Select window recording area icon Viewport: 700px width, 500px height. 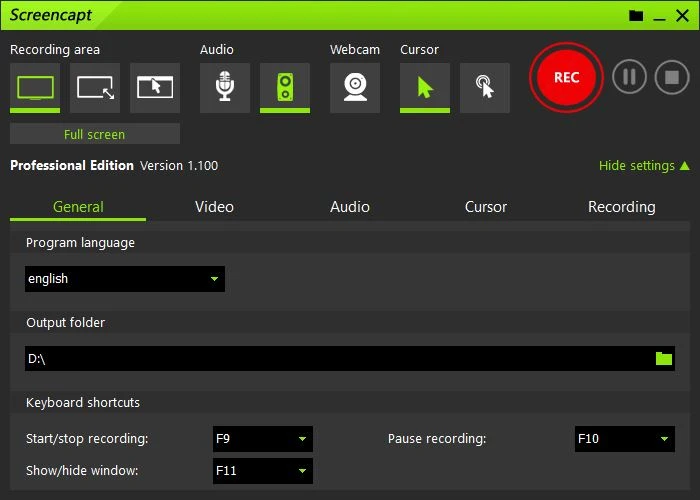click(155, 87)
